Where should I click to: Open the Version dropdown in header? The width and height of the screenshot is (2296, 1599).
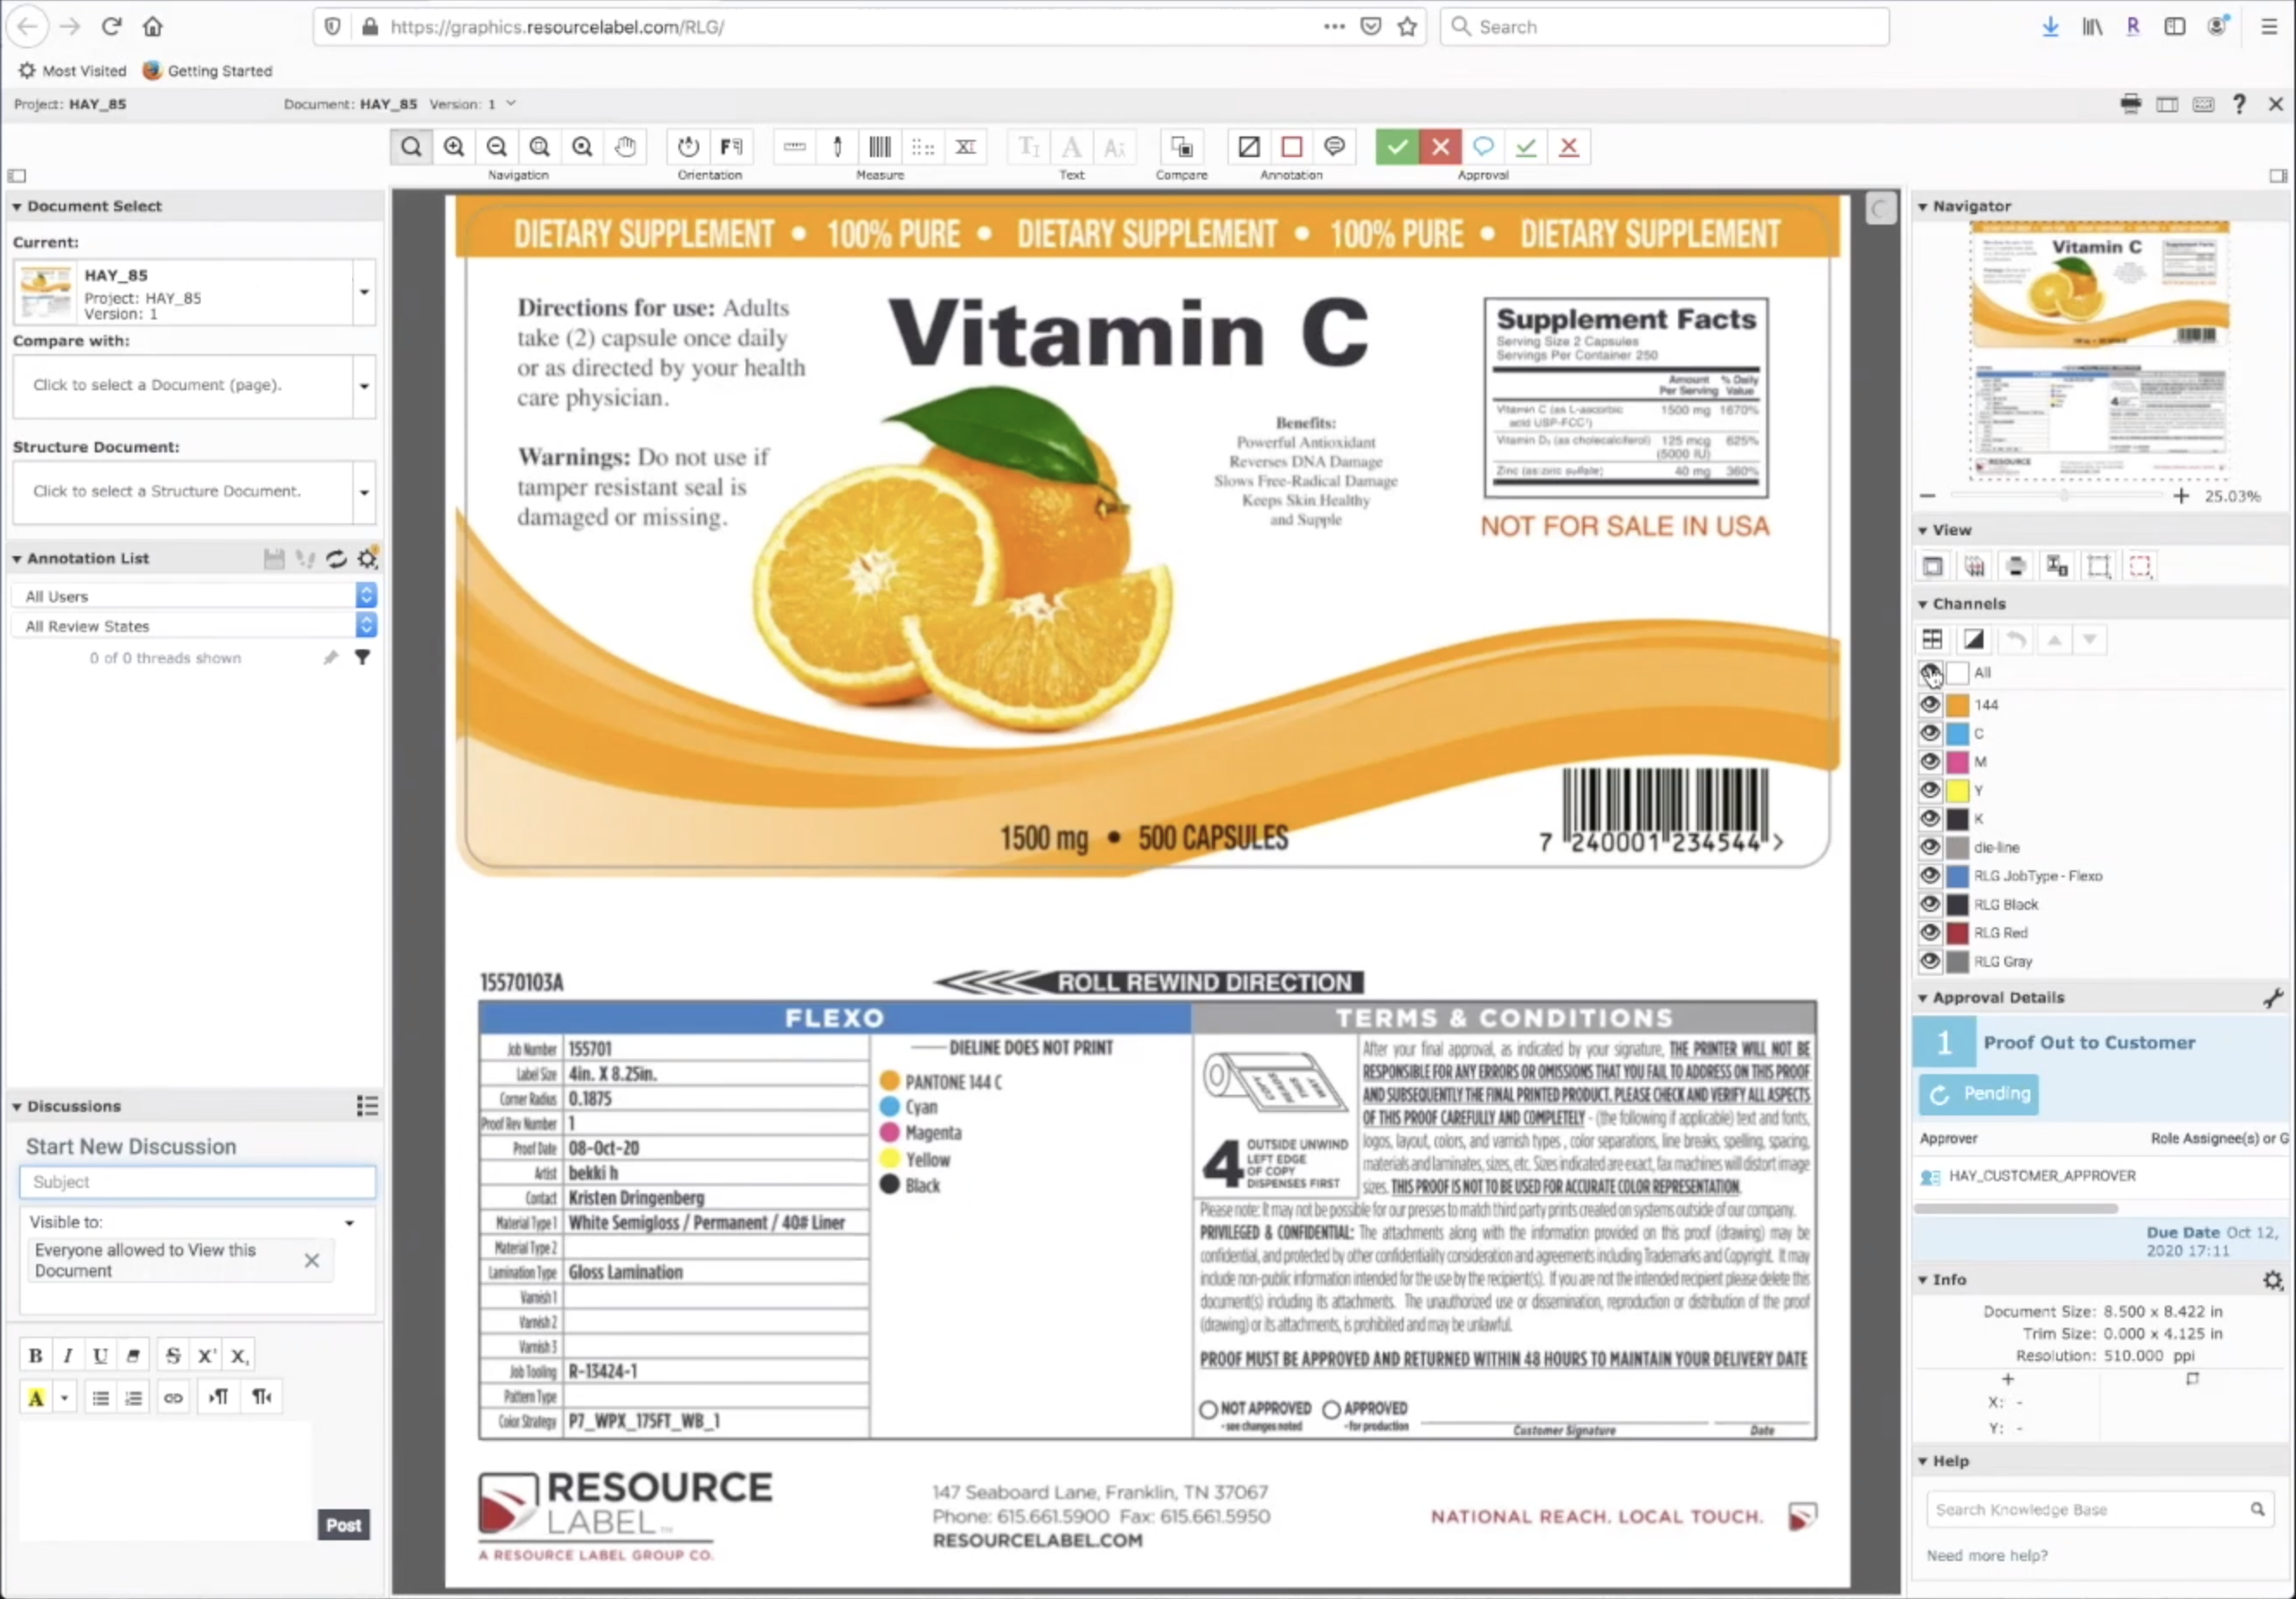511,104
